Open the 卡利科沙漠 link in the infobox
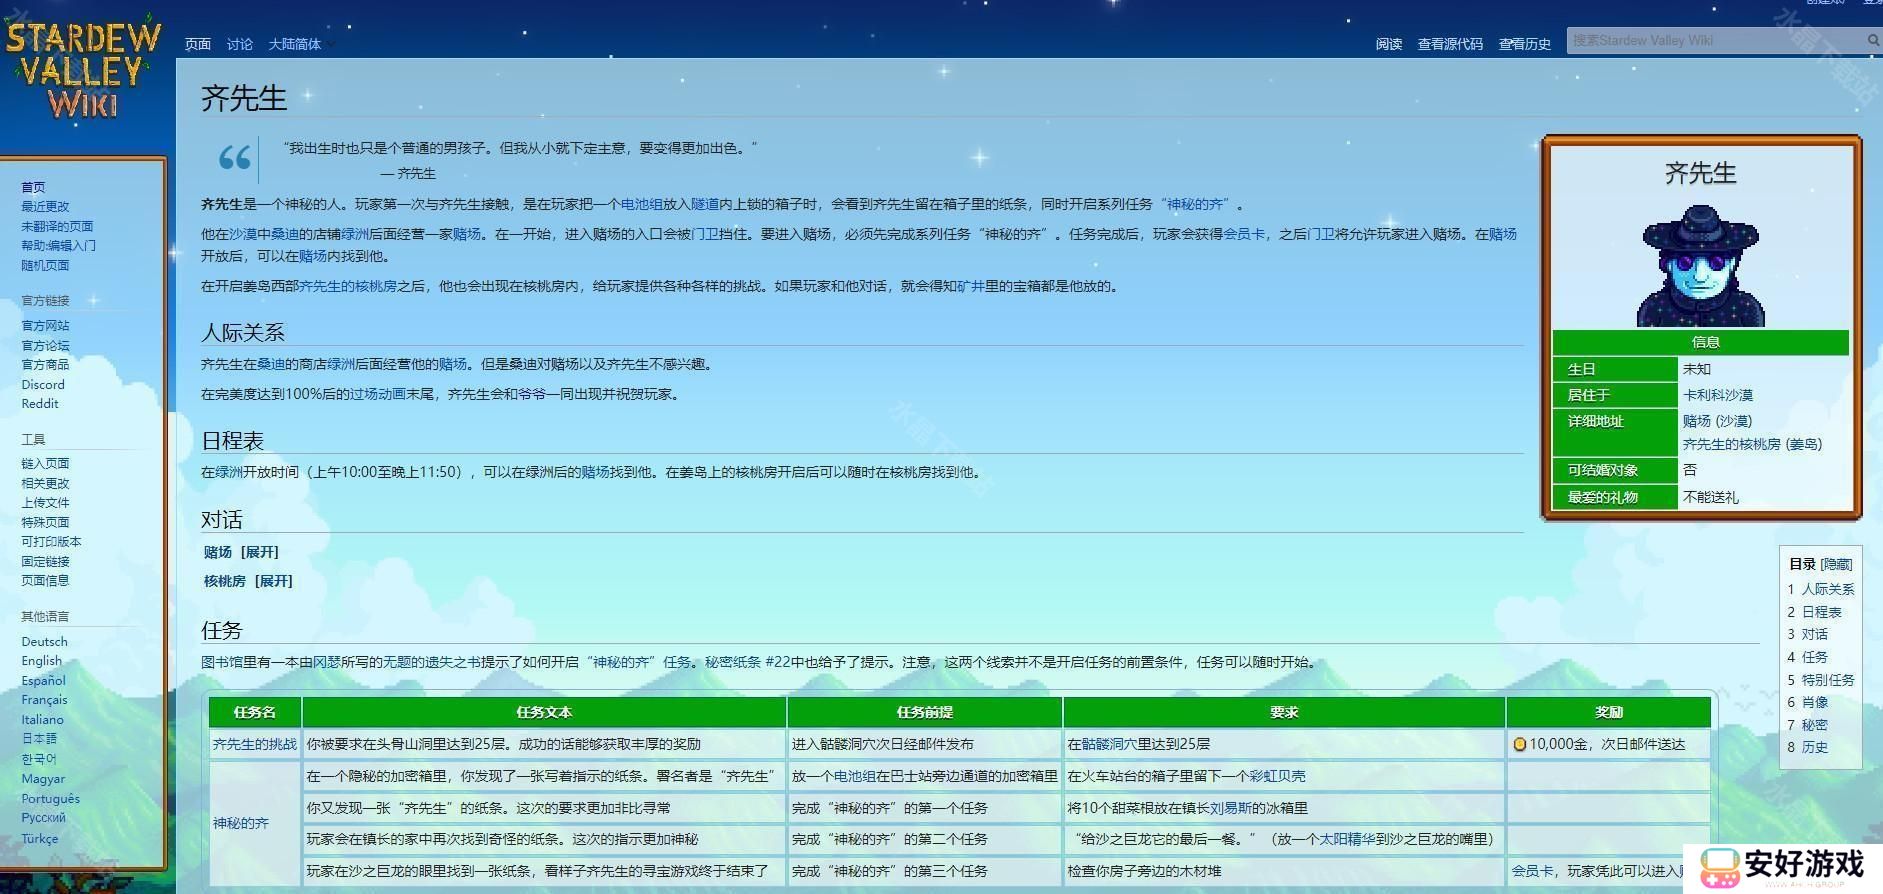The width and height of the screenshot is (1883, 894). coord(1717,395)
